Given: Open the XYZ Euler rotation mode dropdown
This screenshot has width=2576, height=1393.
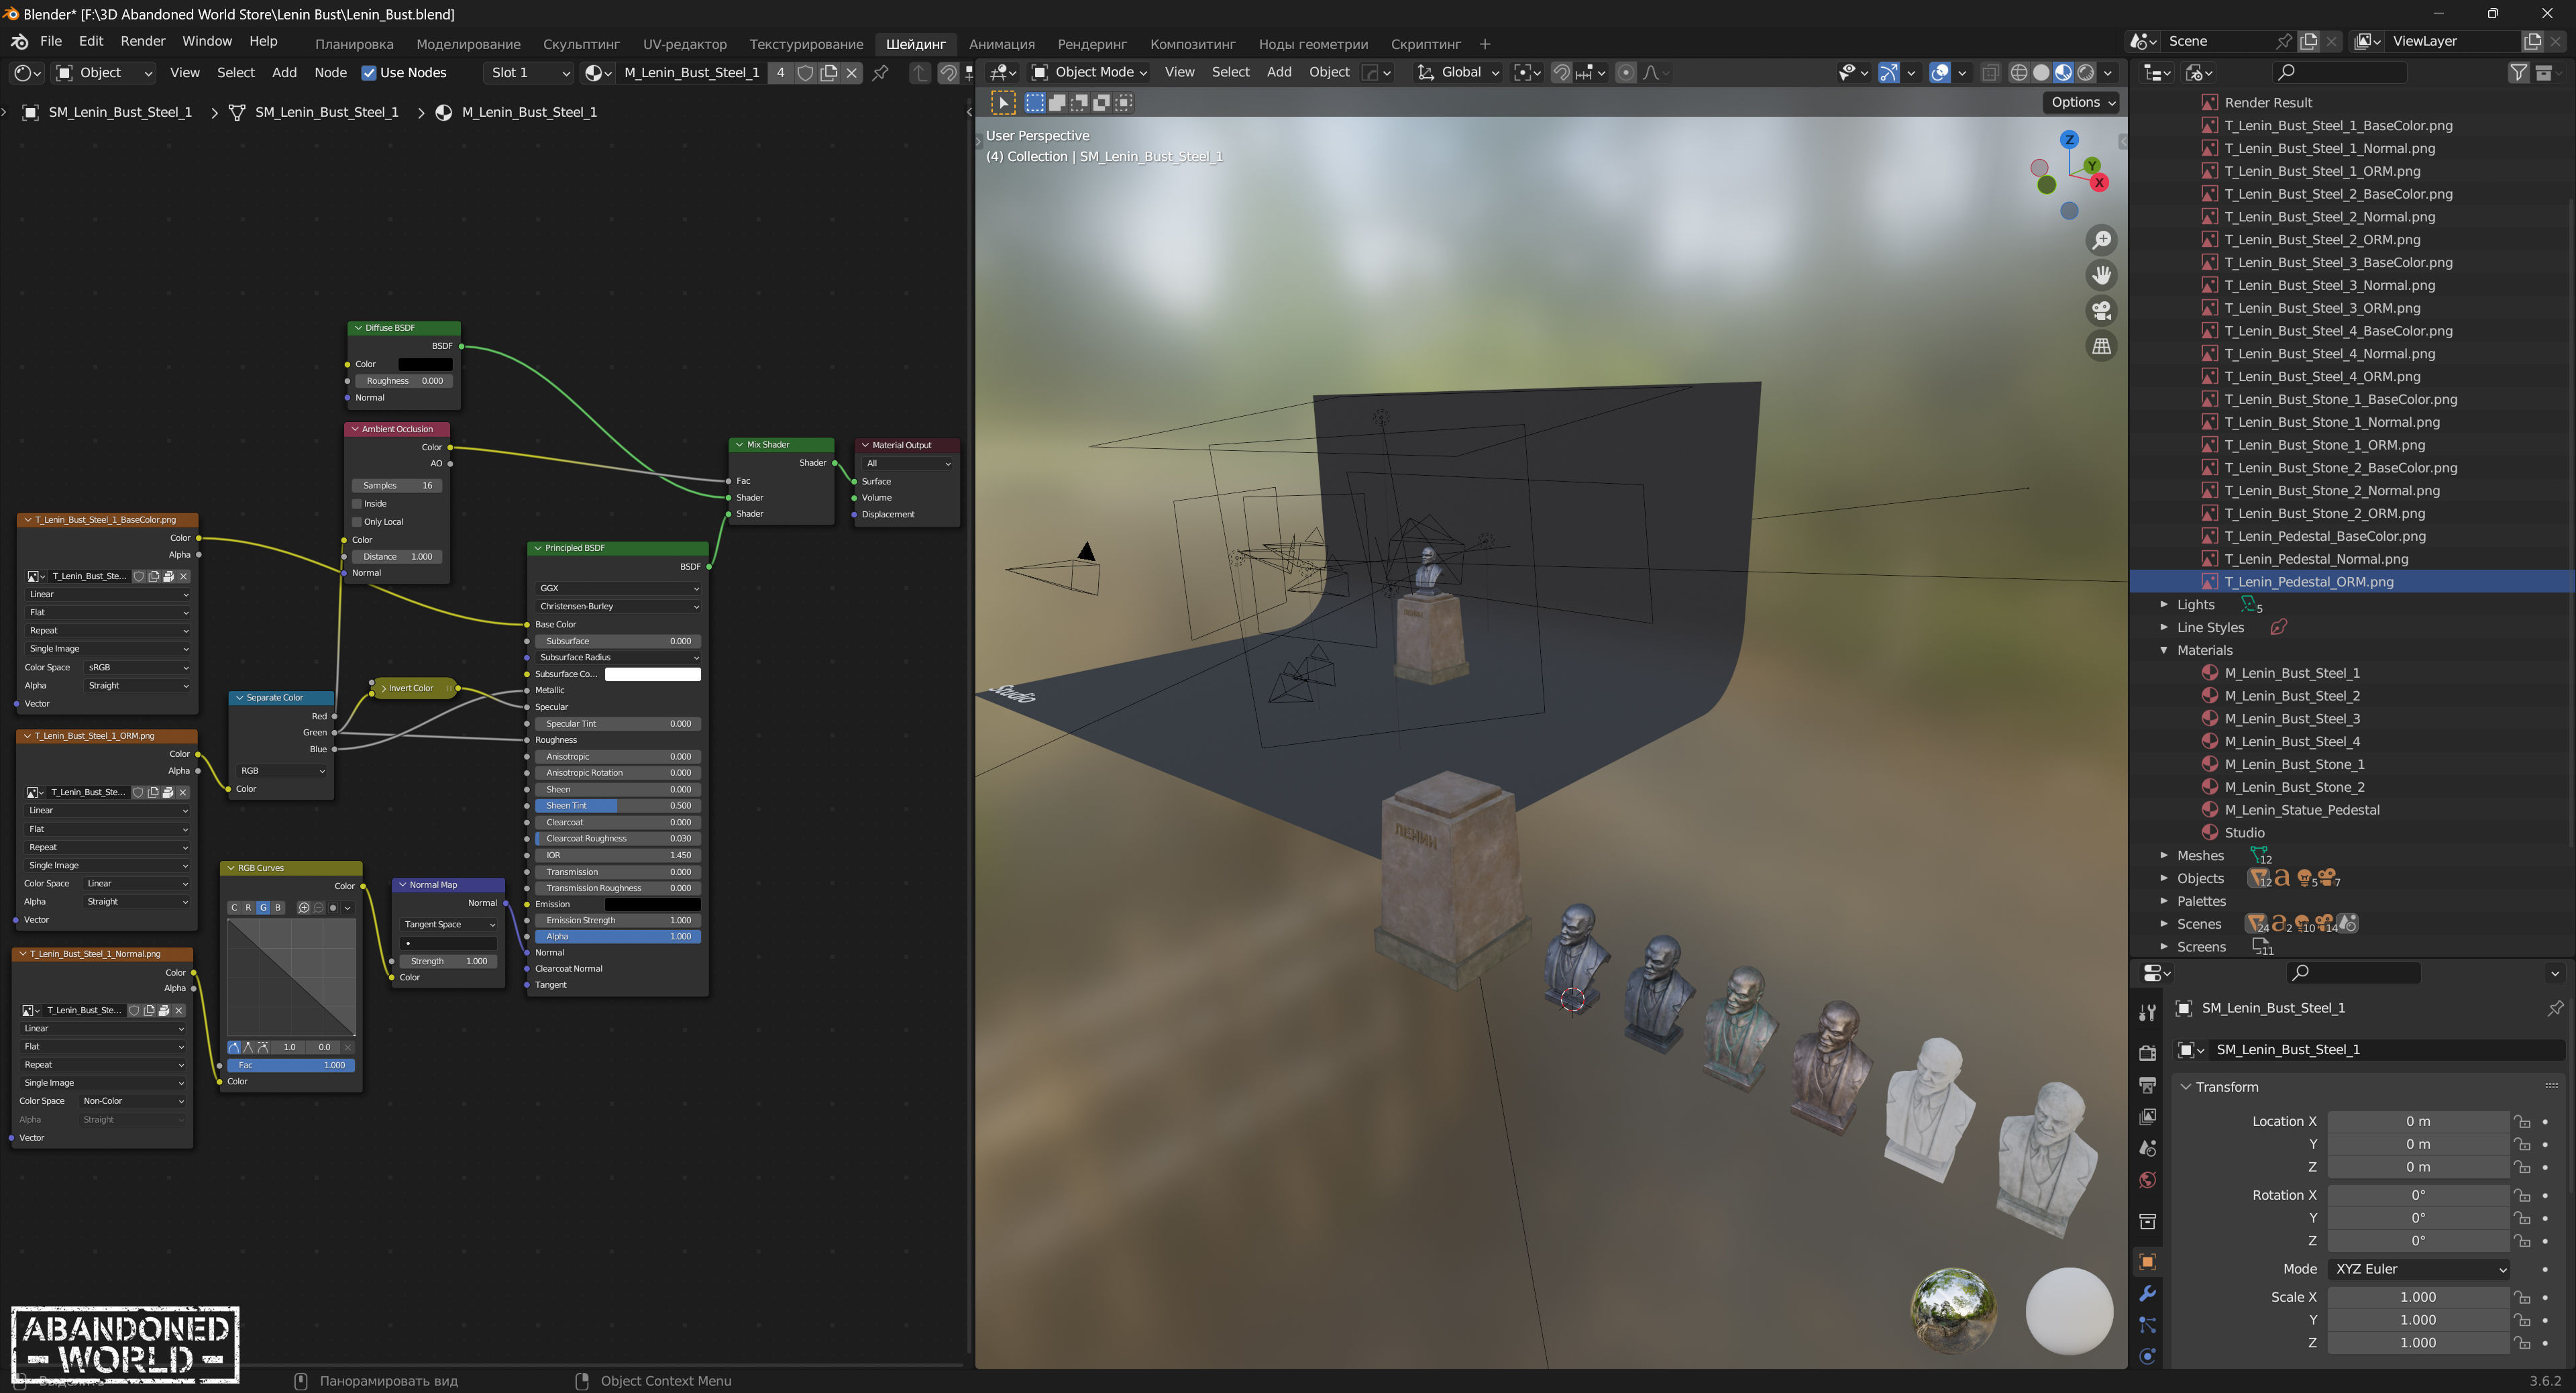Looking at the screenshot, I should (x=2418, y=1269).
